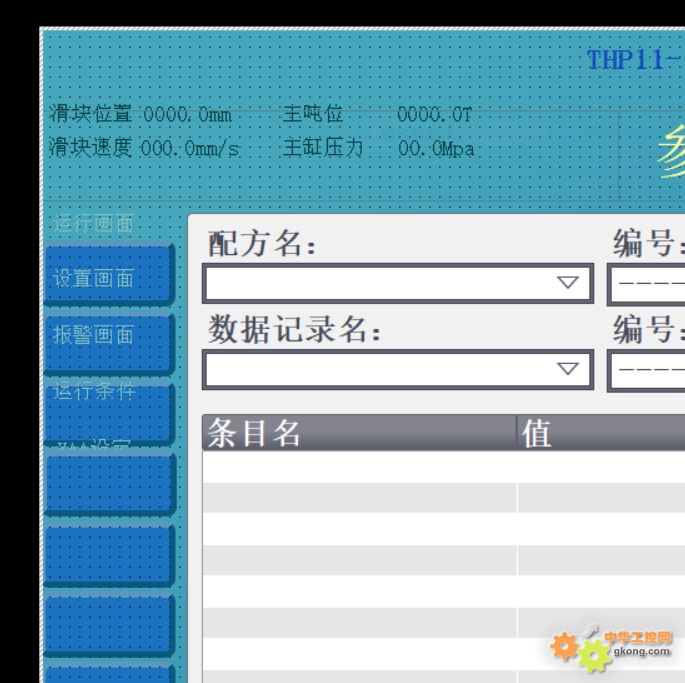The image size is (685, 683).
Task: Expand the 配方名 dropdown arrow
Action: (x=568, y=283)
